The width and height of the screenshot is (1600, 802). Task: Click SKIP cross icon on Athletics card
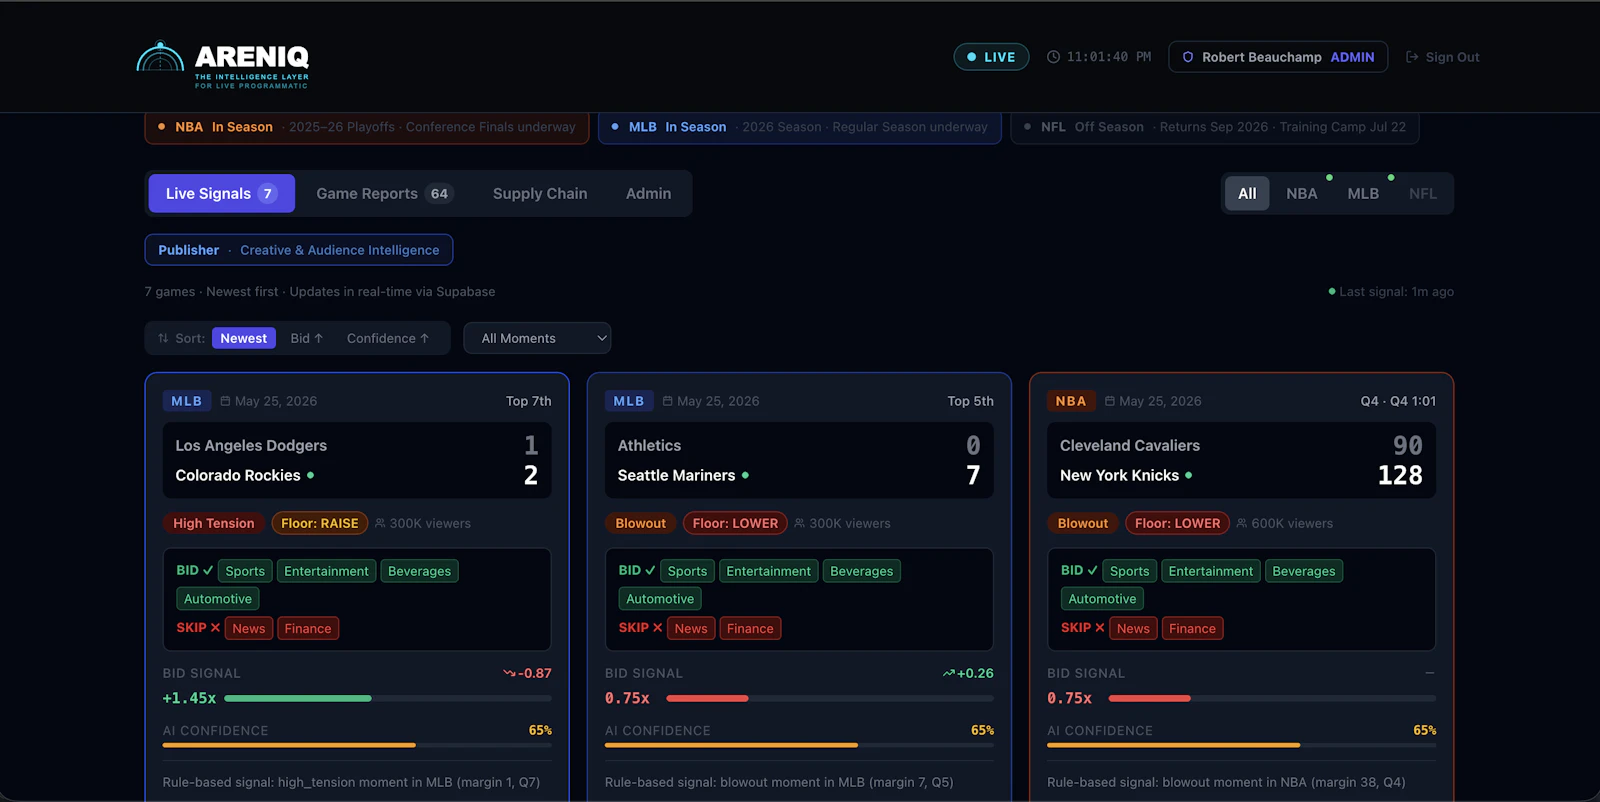coord(657,627)
